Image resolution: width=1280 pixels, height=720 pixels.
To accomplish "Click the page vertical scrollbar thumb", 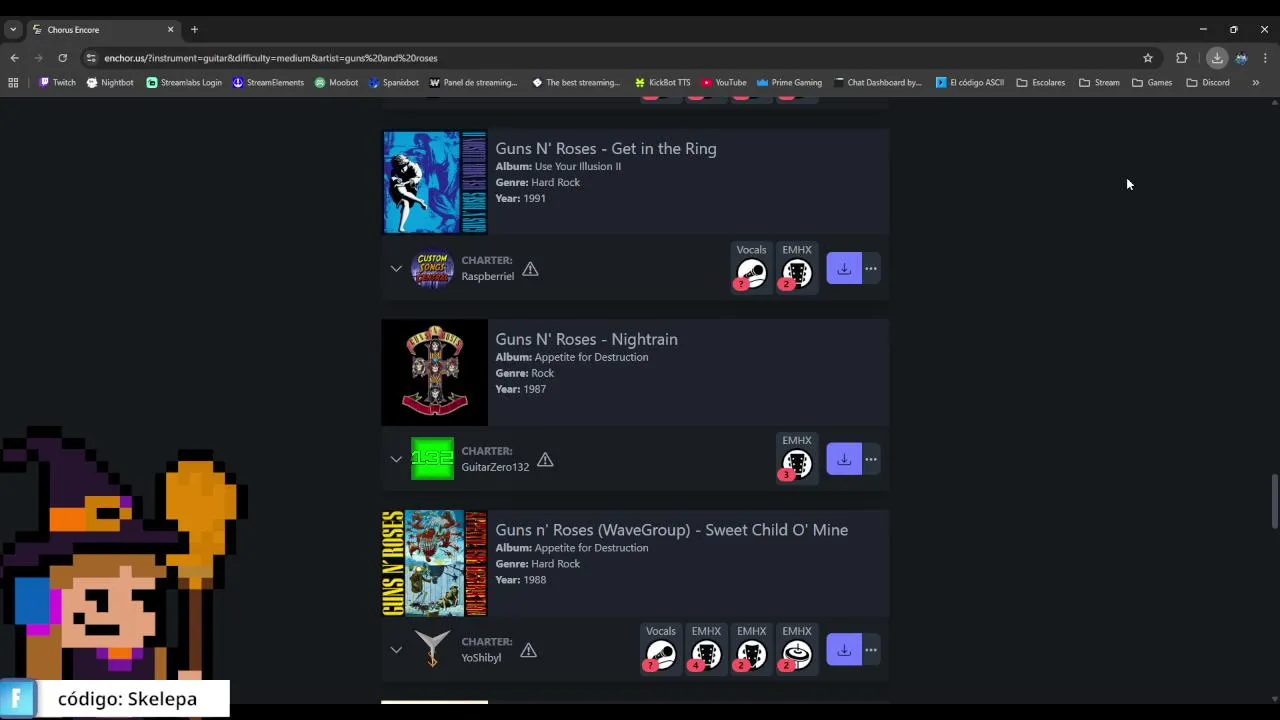I will pos(1274,502).
